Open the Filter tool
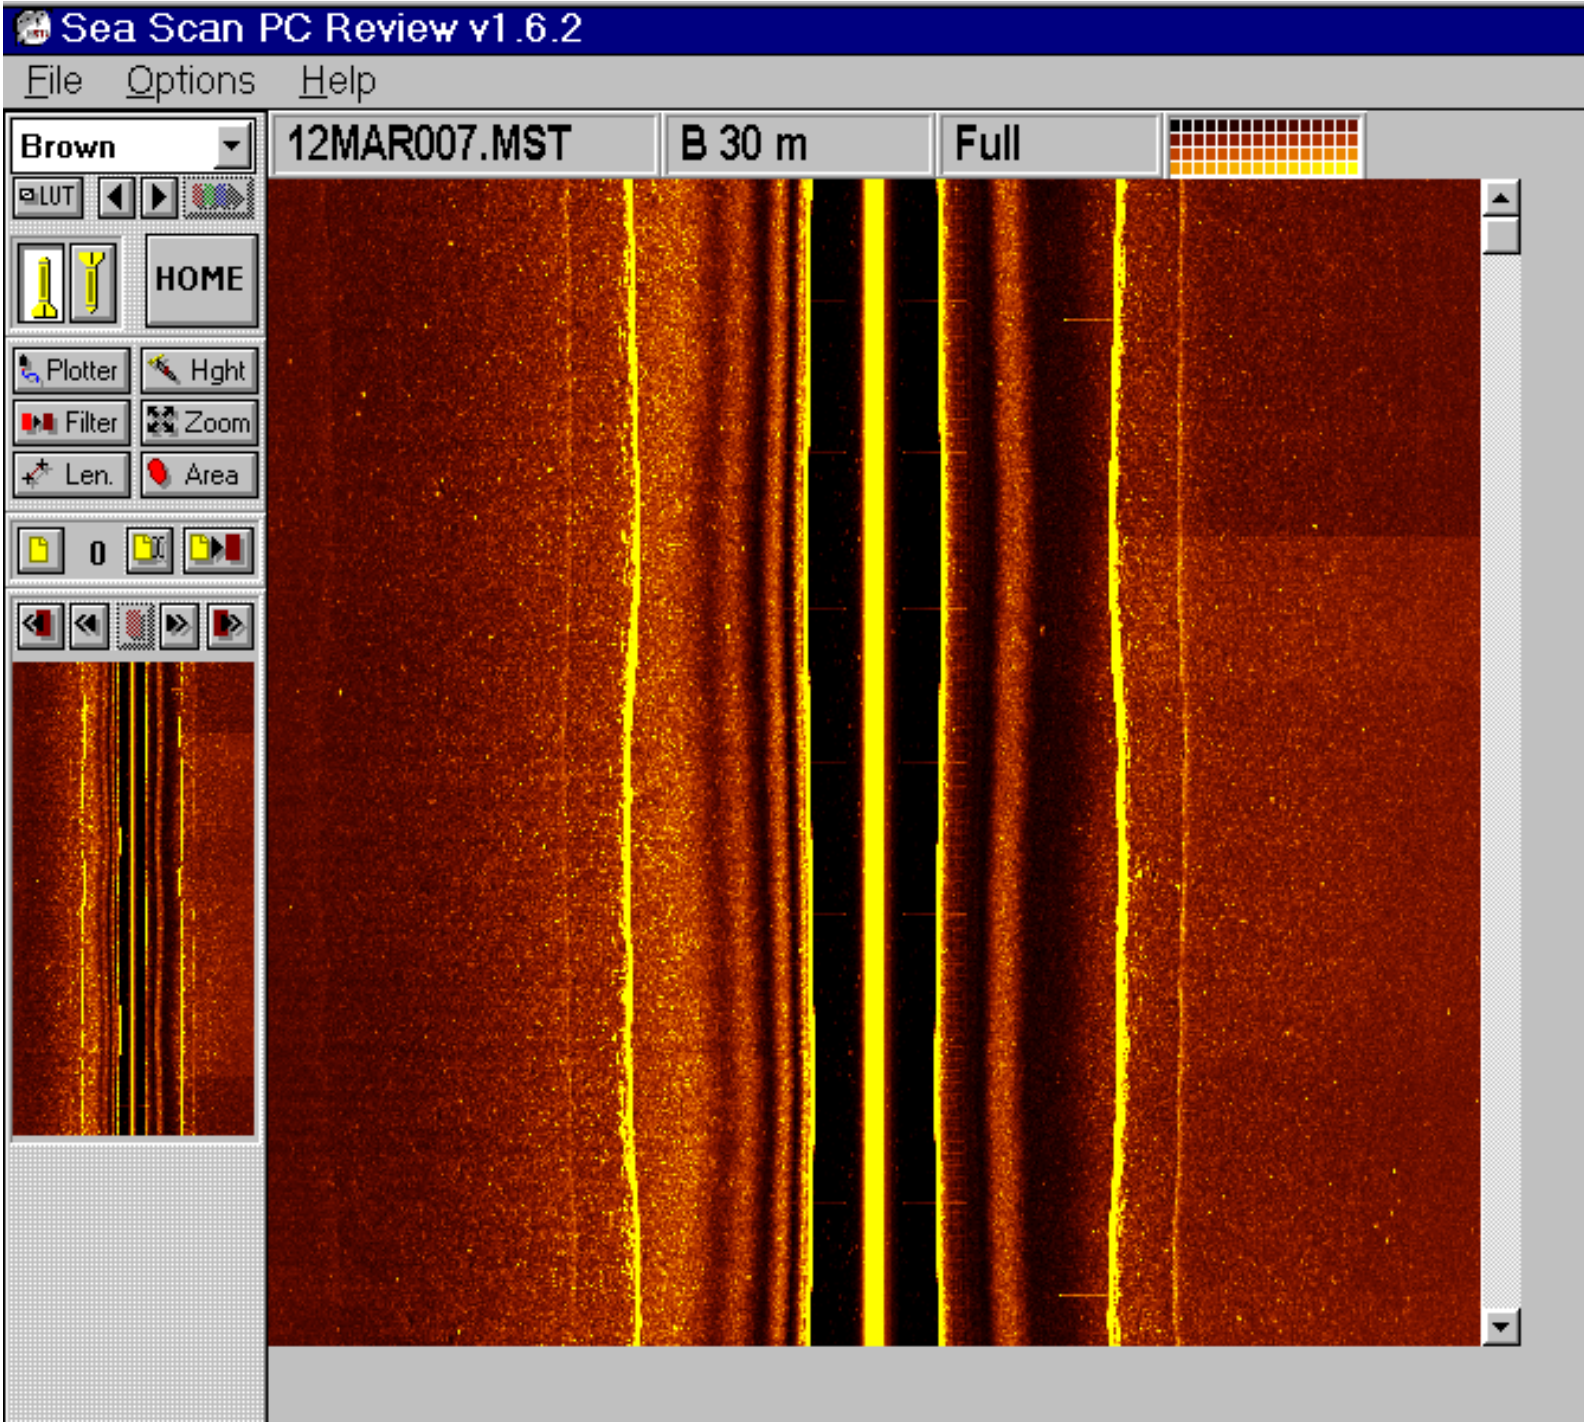Viewport: 1584px width, 1426px height. 72,422
